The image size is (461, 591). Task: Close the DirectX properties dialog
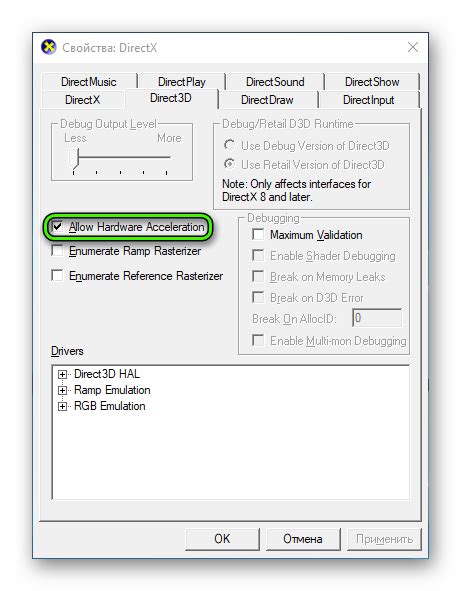point(413,47)
